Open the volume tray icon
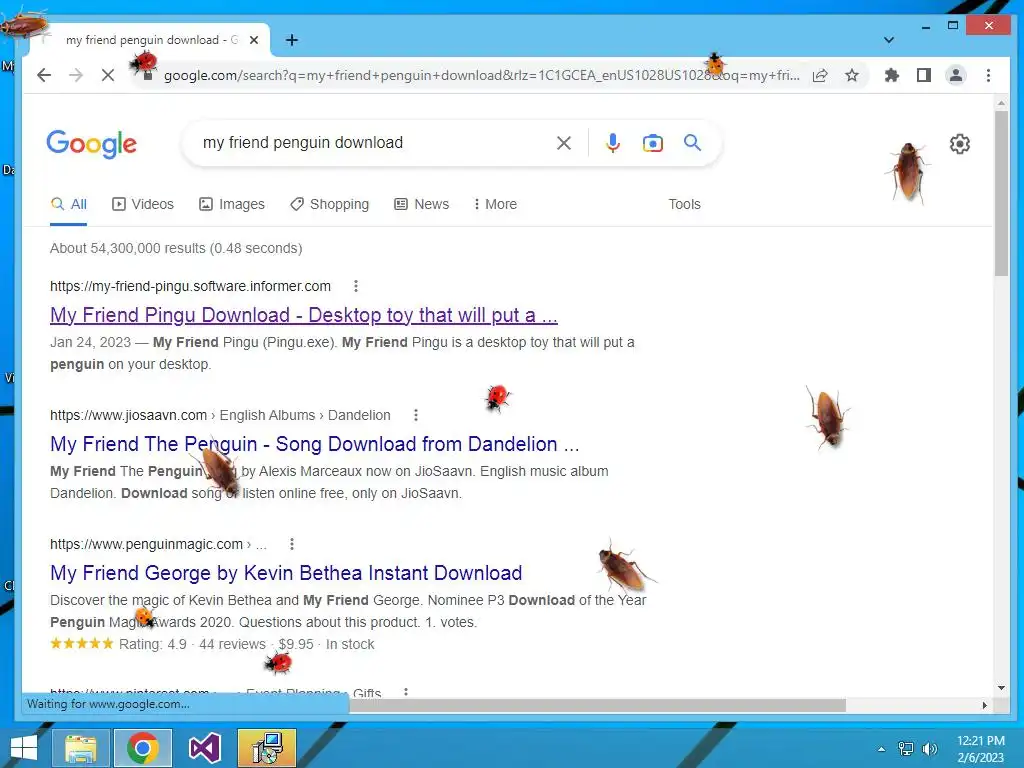This screenshot has width=1024, height=768. pyautogui.click(x=929, y=749)
